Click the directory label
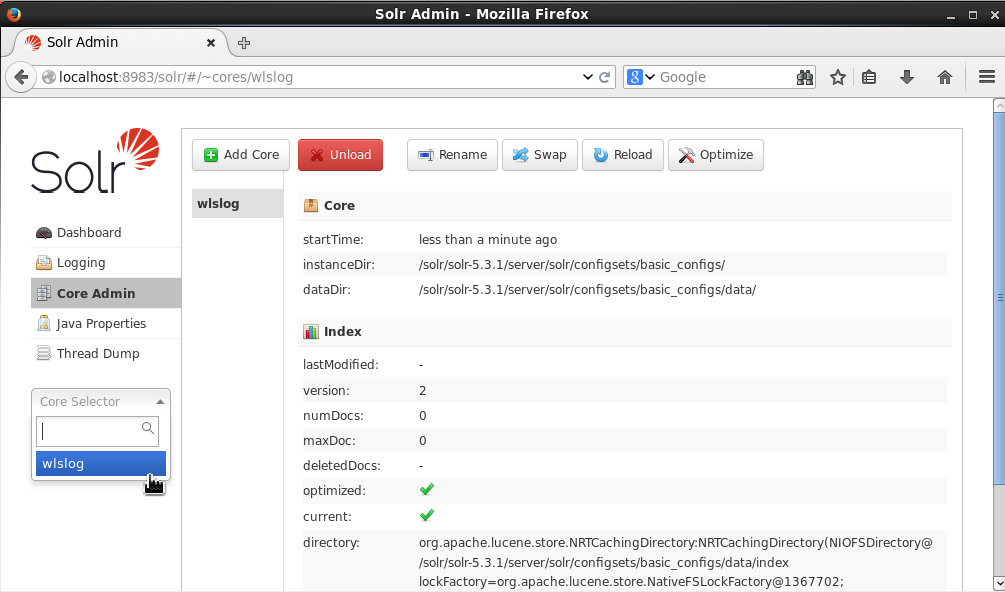The image size is (1005, 592). (331, 543)
